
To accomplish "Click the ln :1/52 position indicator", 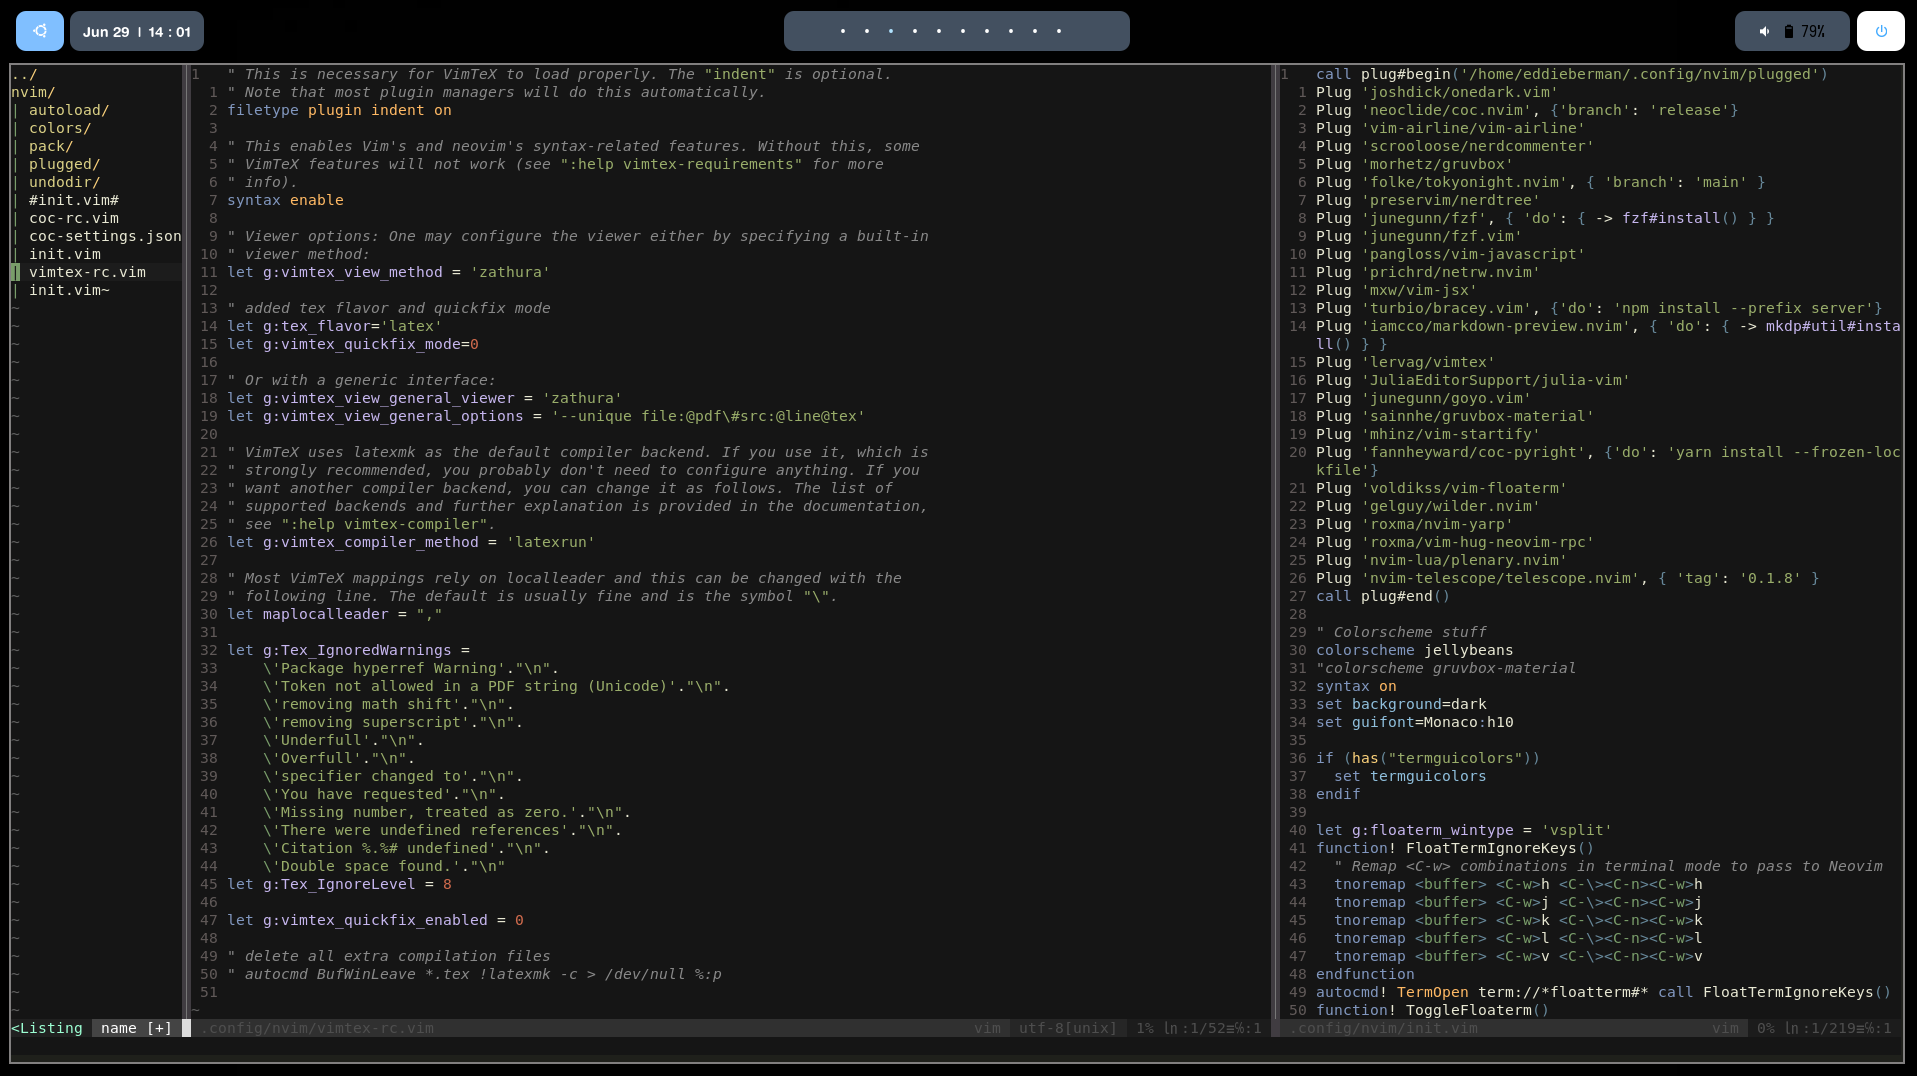I will tap(1212, 1028).
